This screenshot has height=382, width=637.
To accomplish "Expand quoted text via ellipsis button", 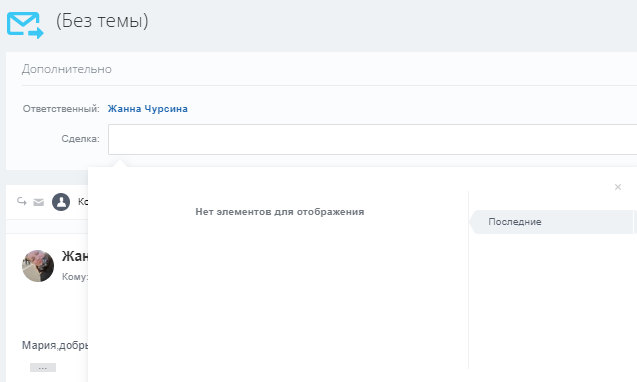I will tap(43, 367).
